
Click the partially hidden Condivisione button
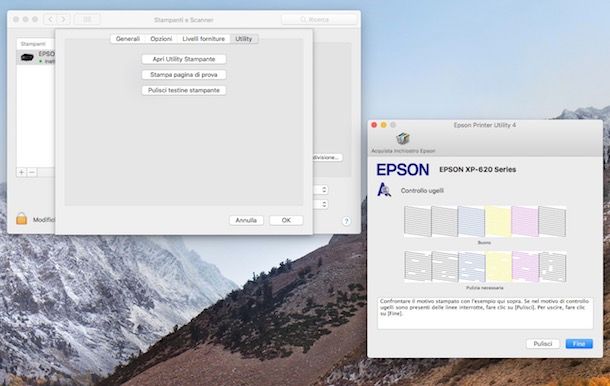(328, 158)
